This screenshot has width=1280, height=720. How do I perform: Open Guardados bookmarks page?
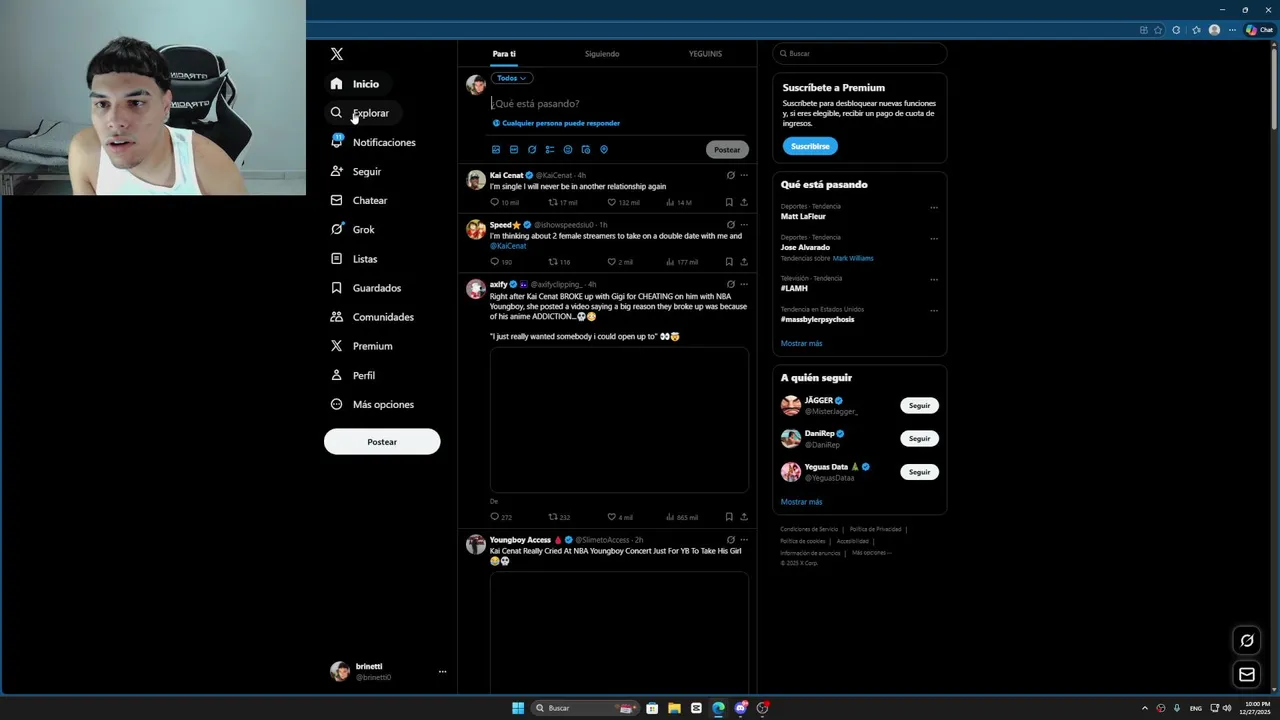tap(366, 288)
